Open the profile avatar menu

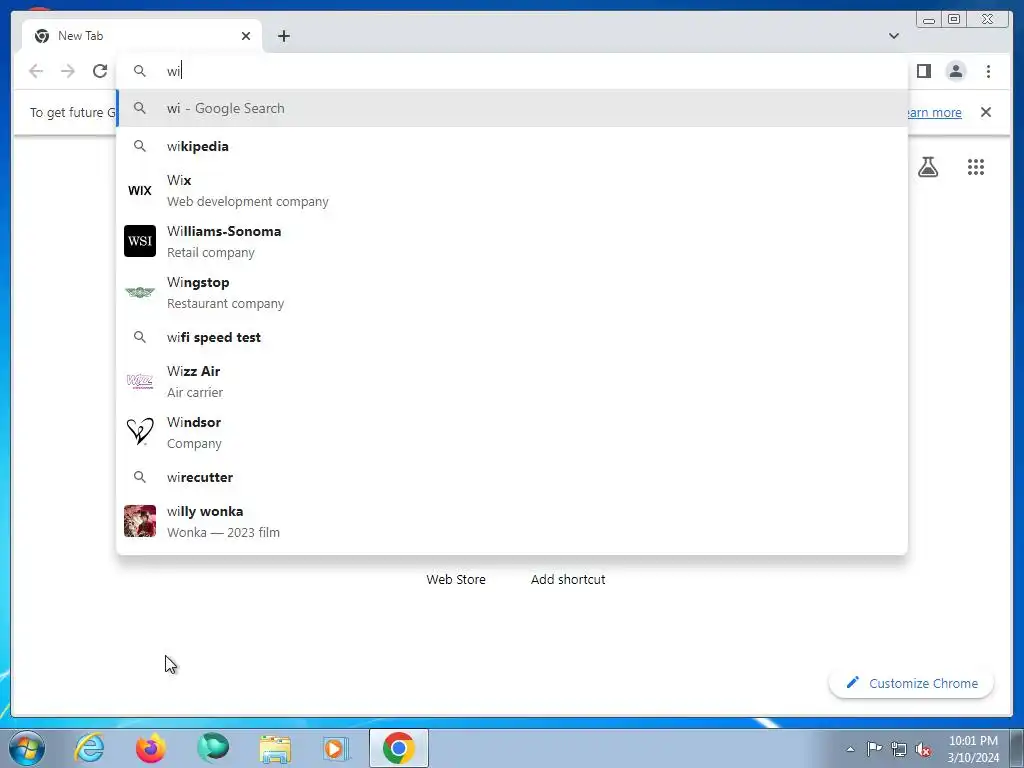[955, 71]
